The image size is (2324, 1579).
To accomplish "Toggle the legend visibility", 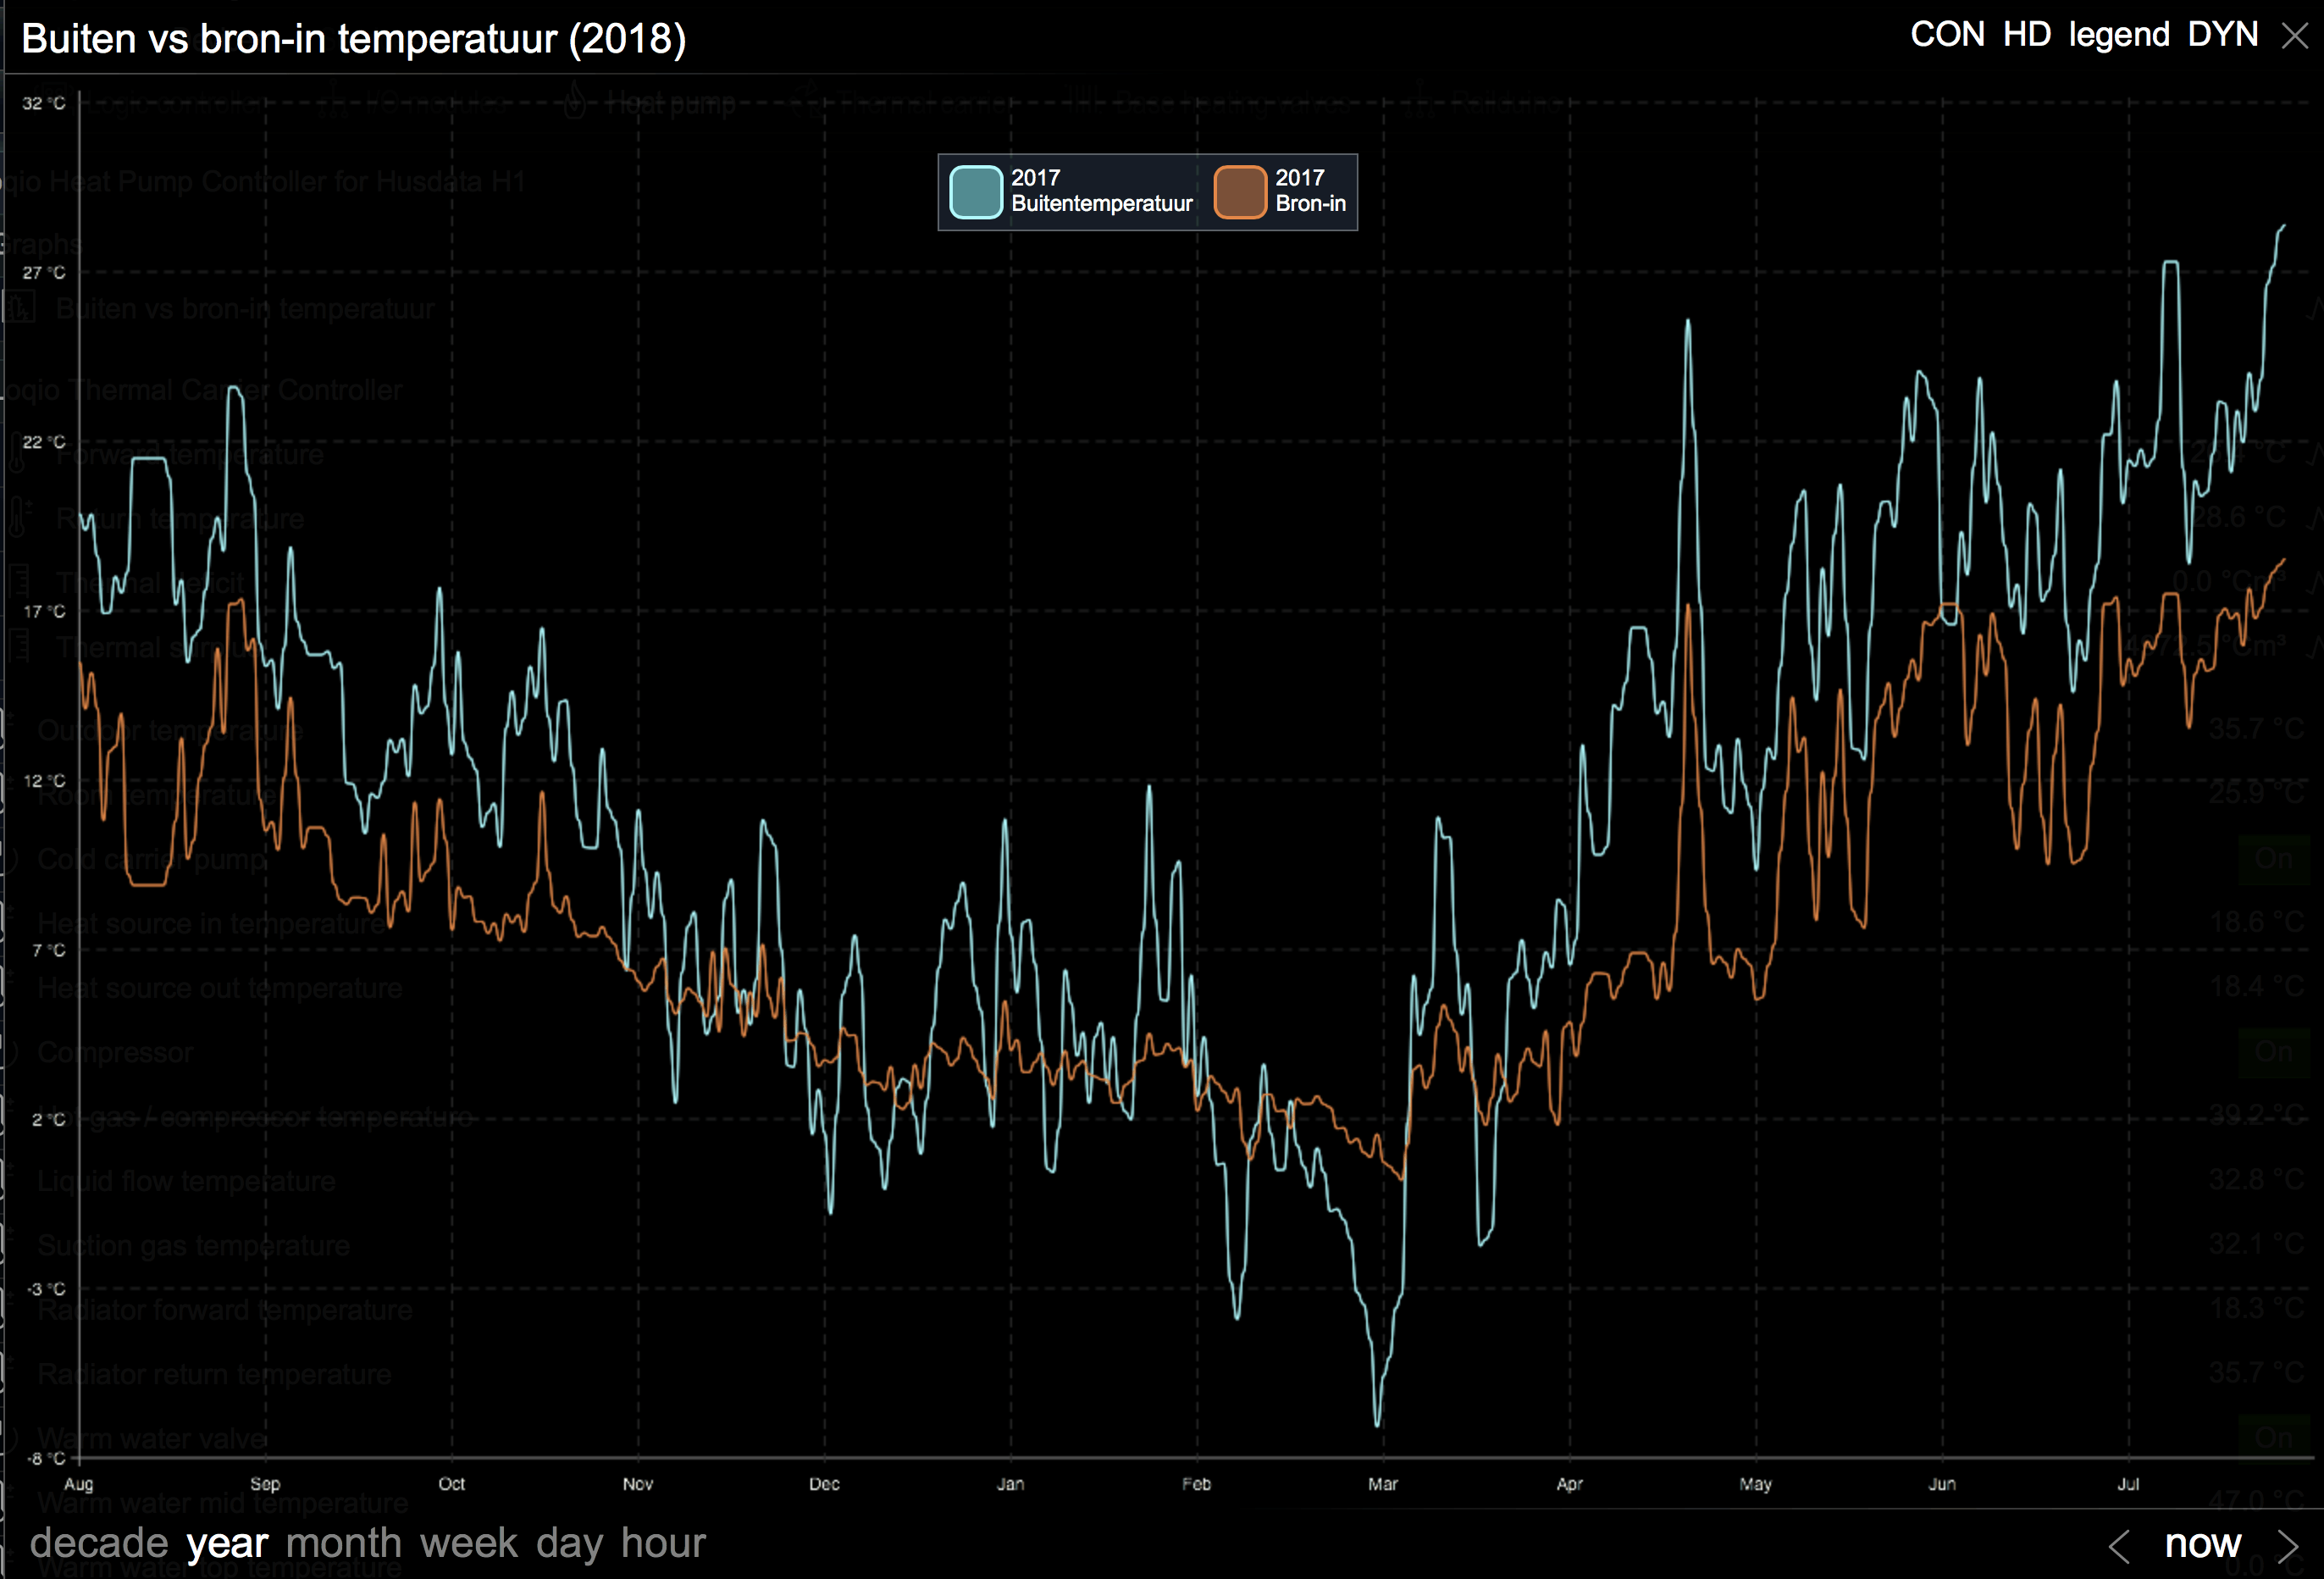I will click(x=2118, y=35).
